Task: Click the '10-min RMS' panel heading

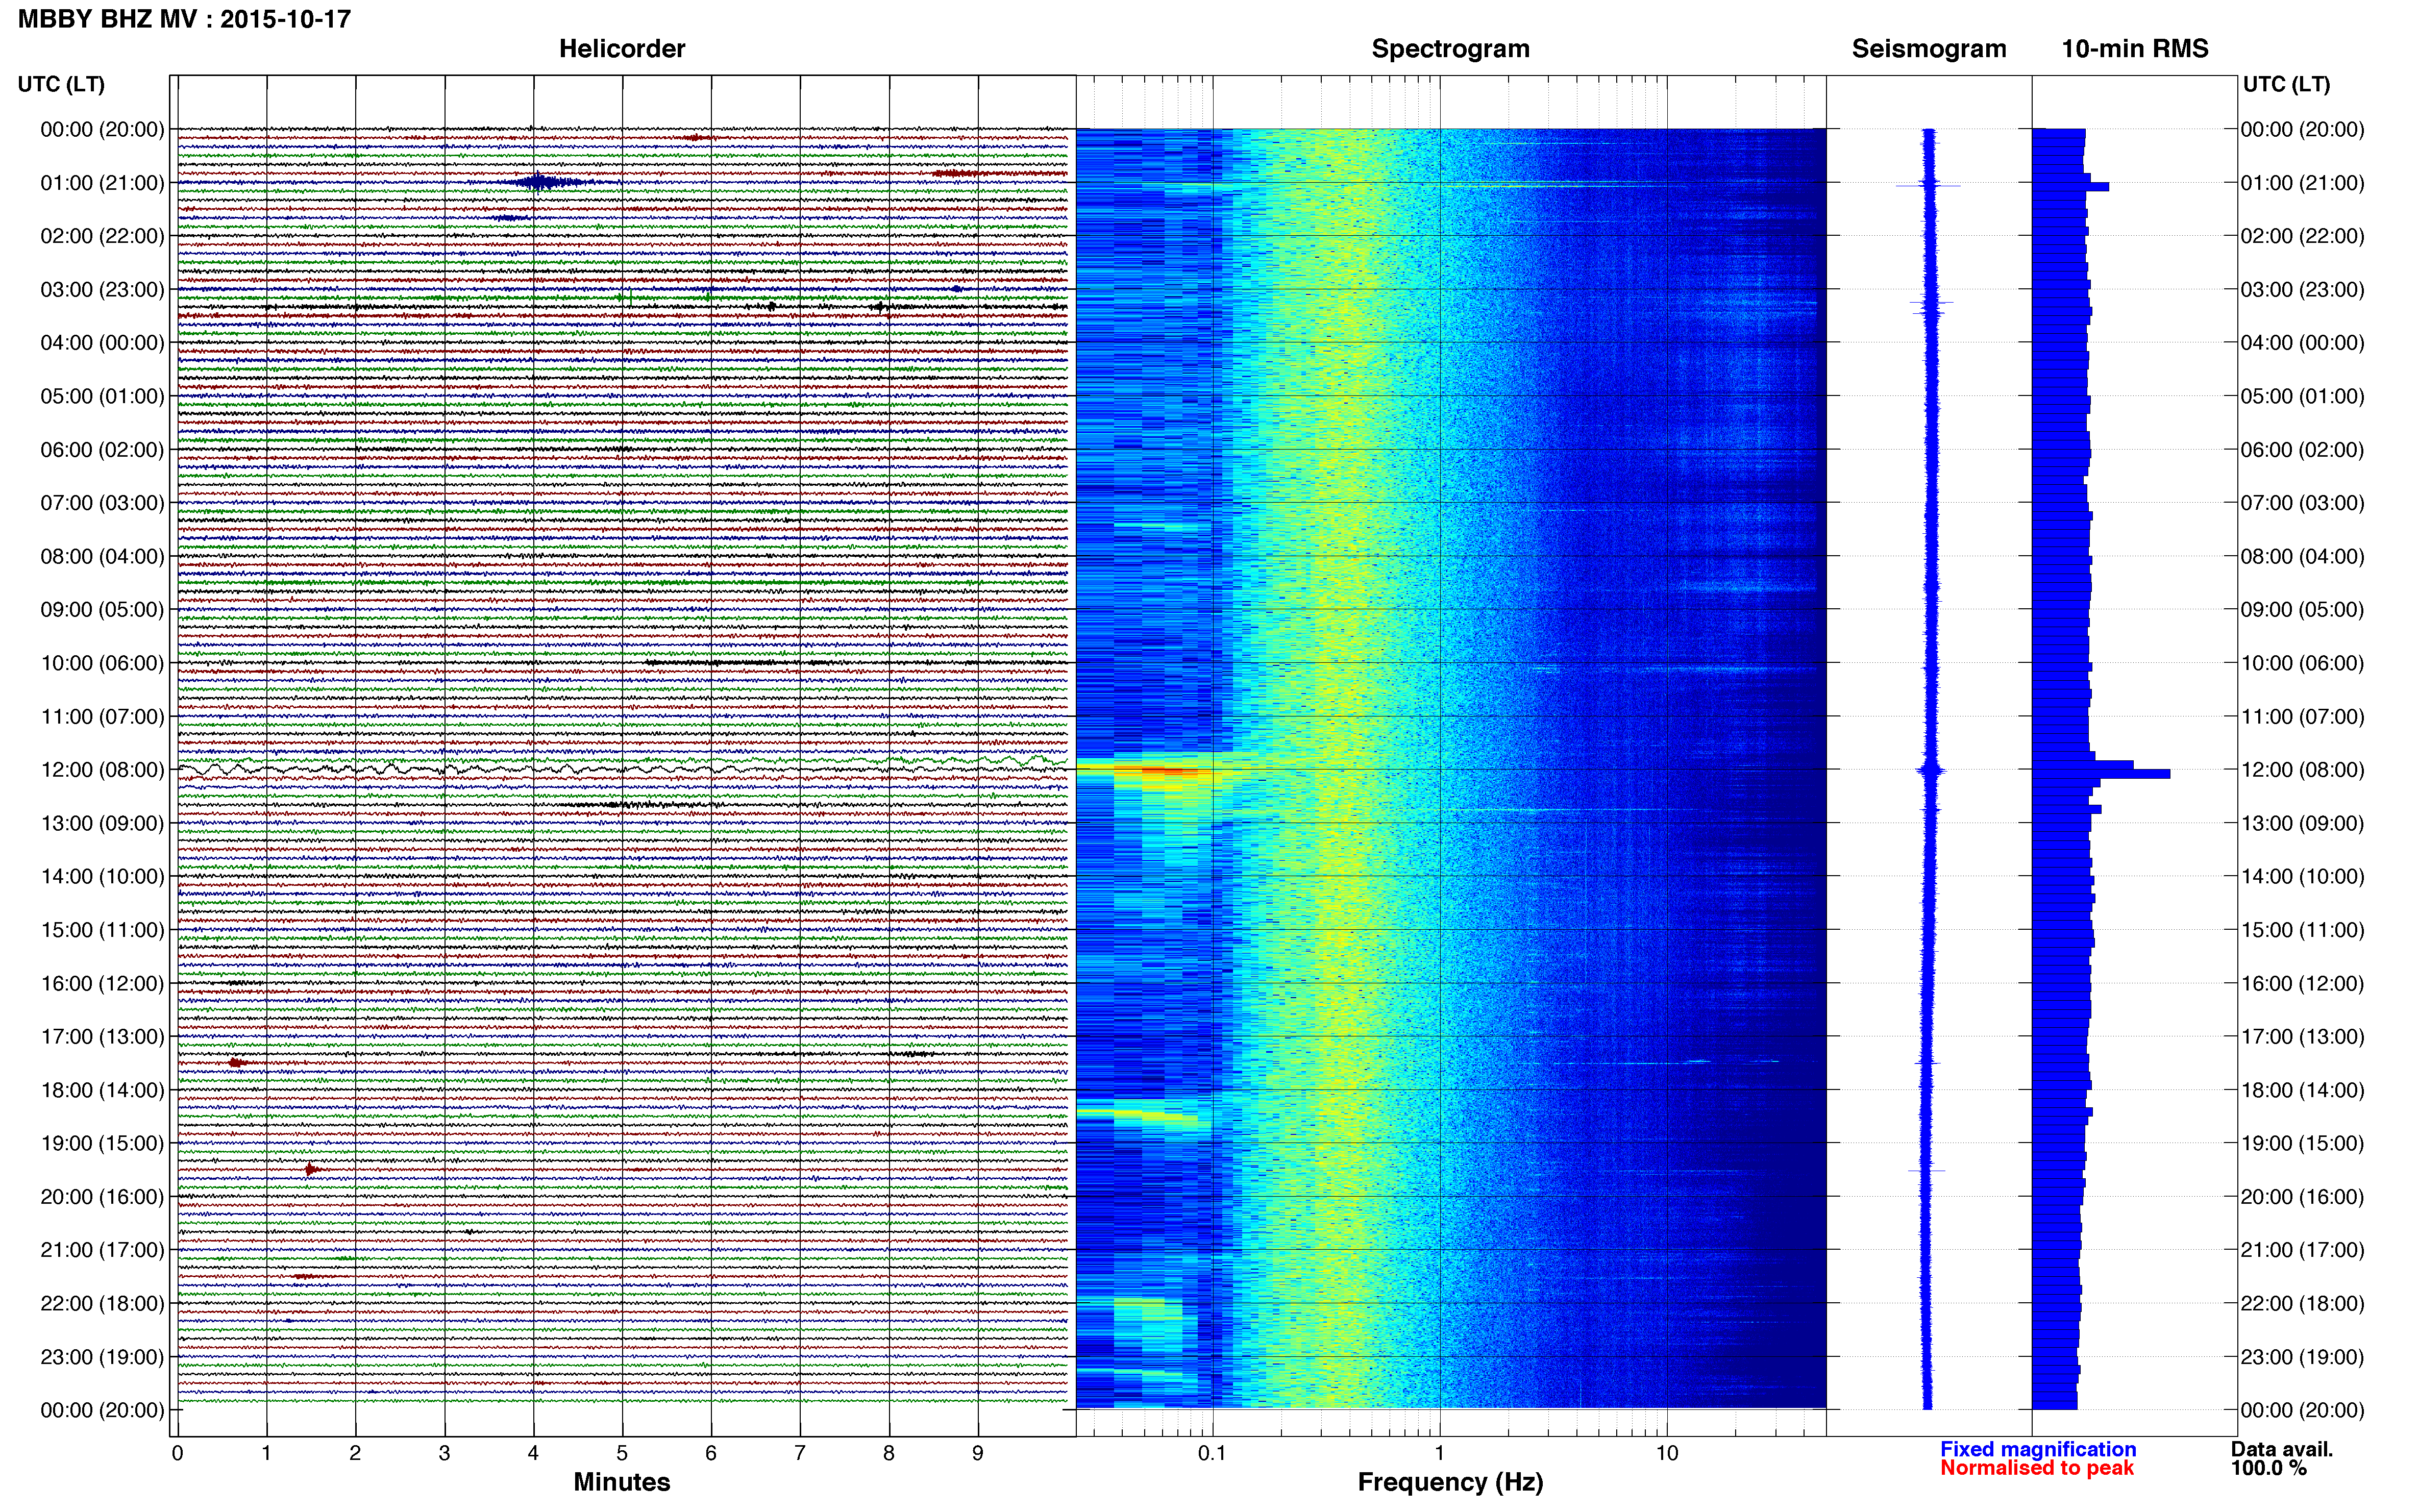Action: coord(2135,49)
